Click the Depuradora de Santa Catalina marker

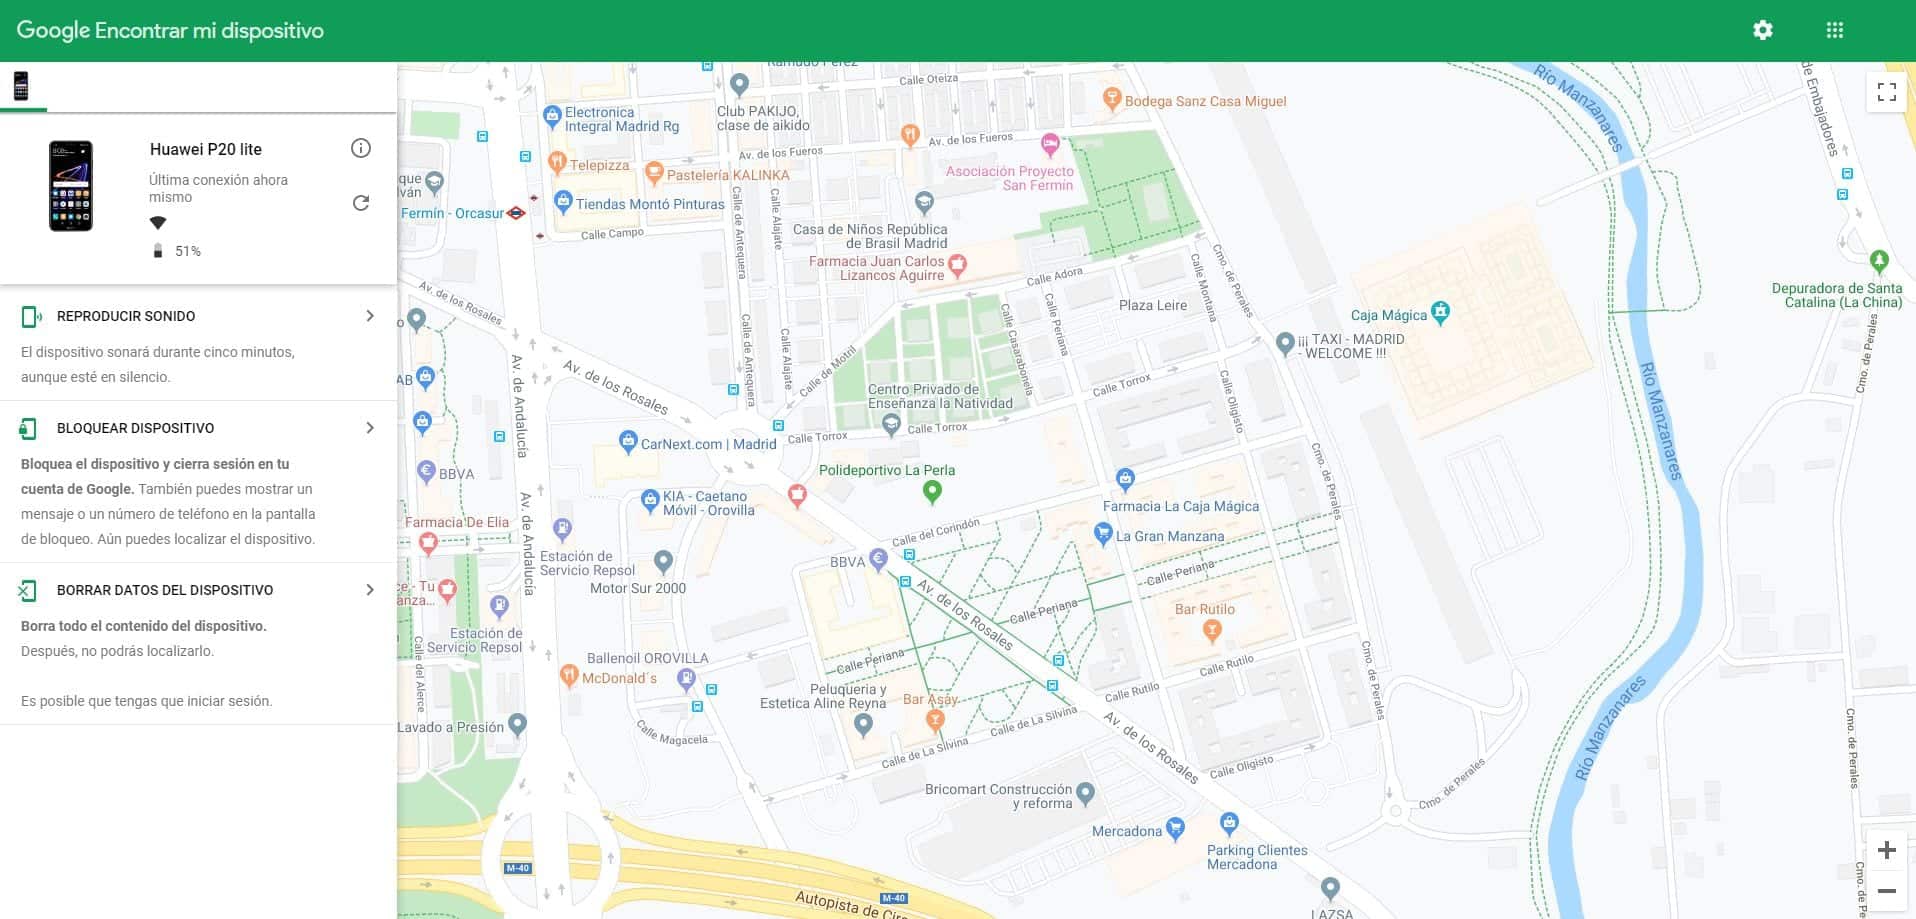1879,262
